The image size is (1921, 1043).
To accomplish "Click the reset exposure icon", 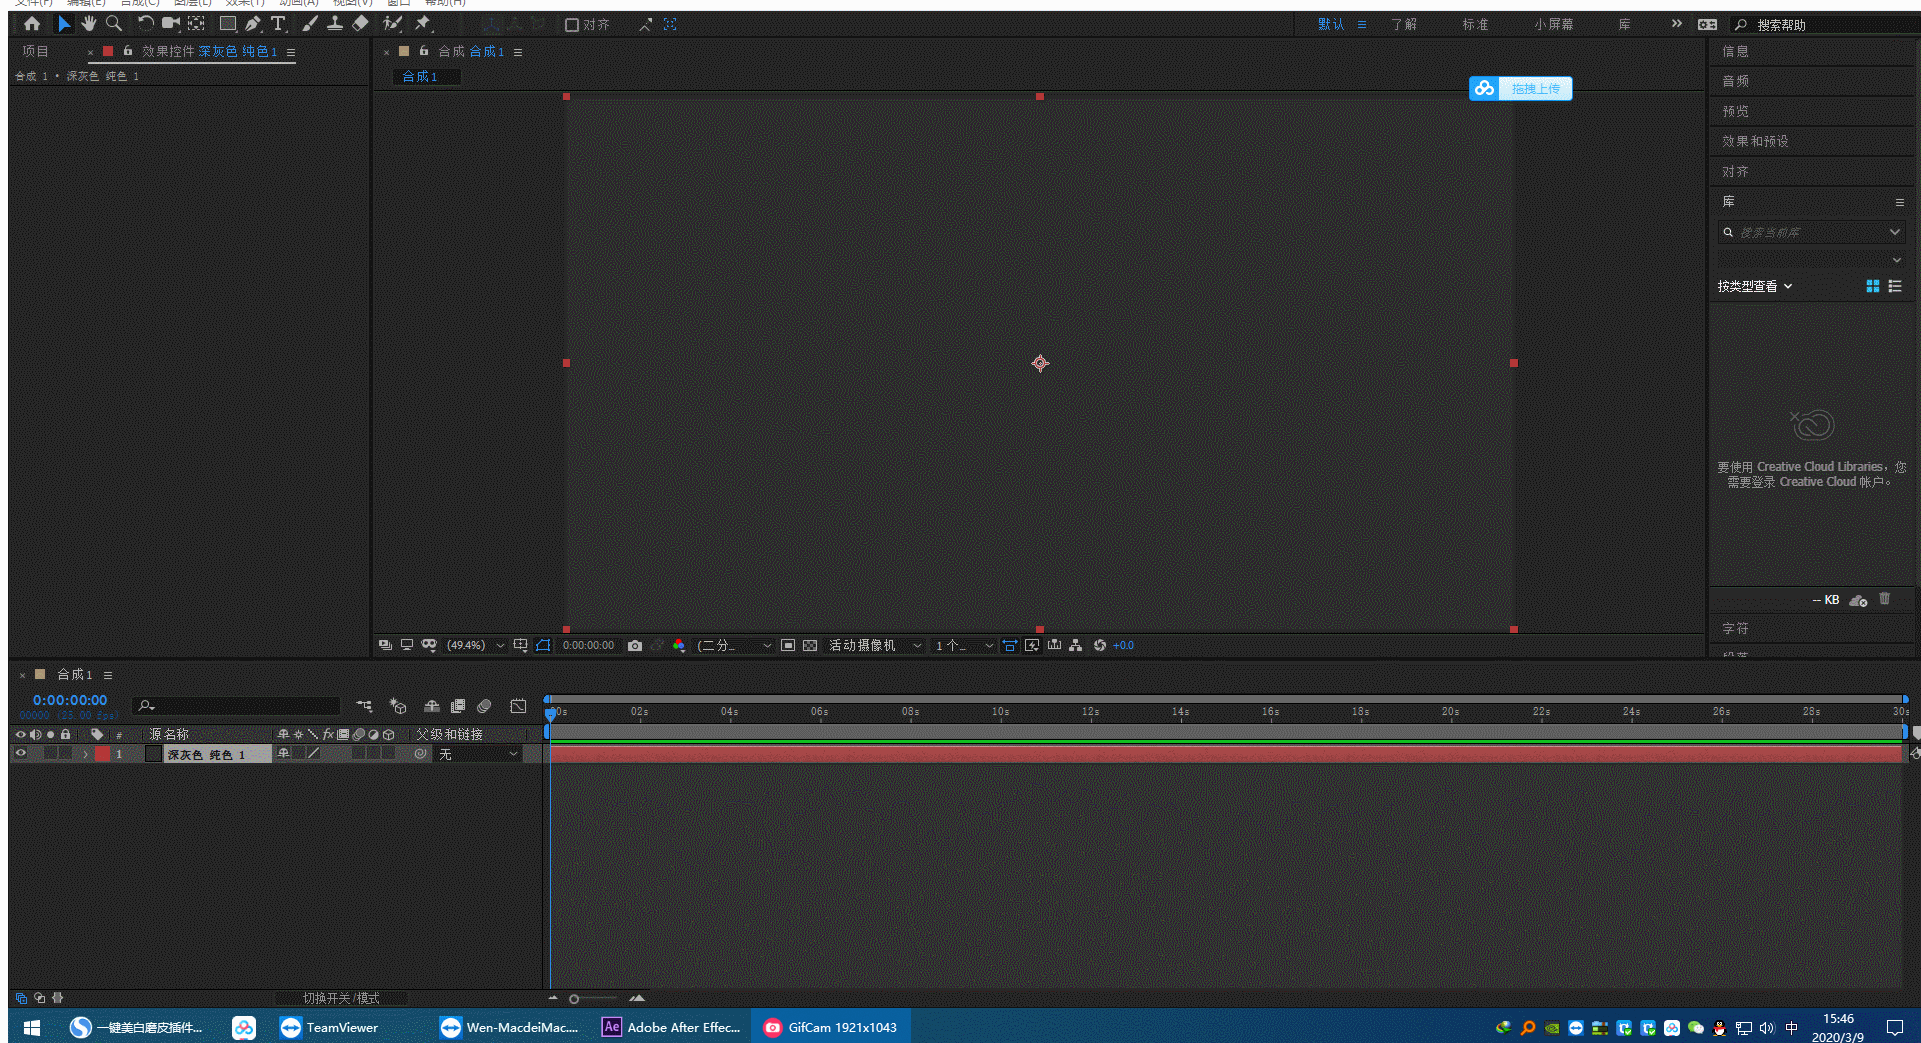I will (x=1100, y=646).
